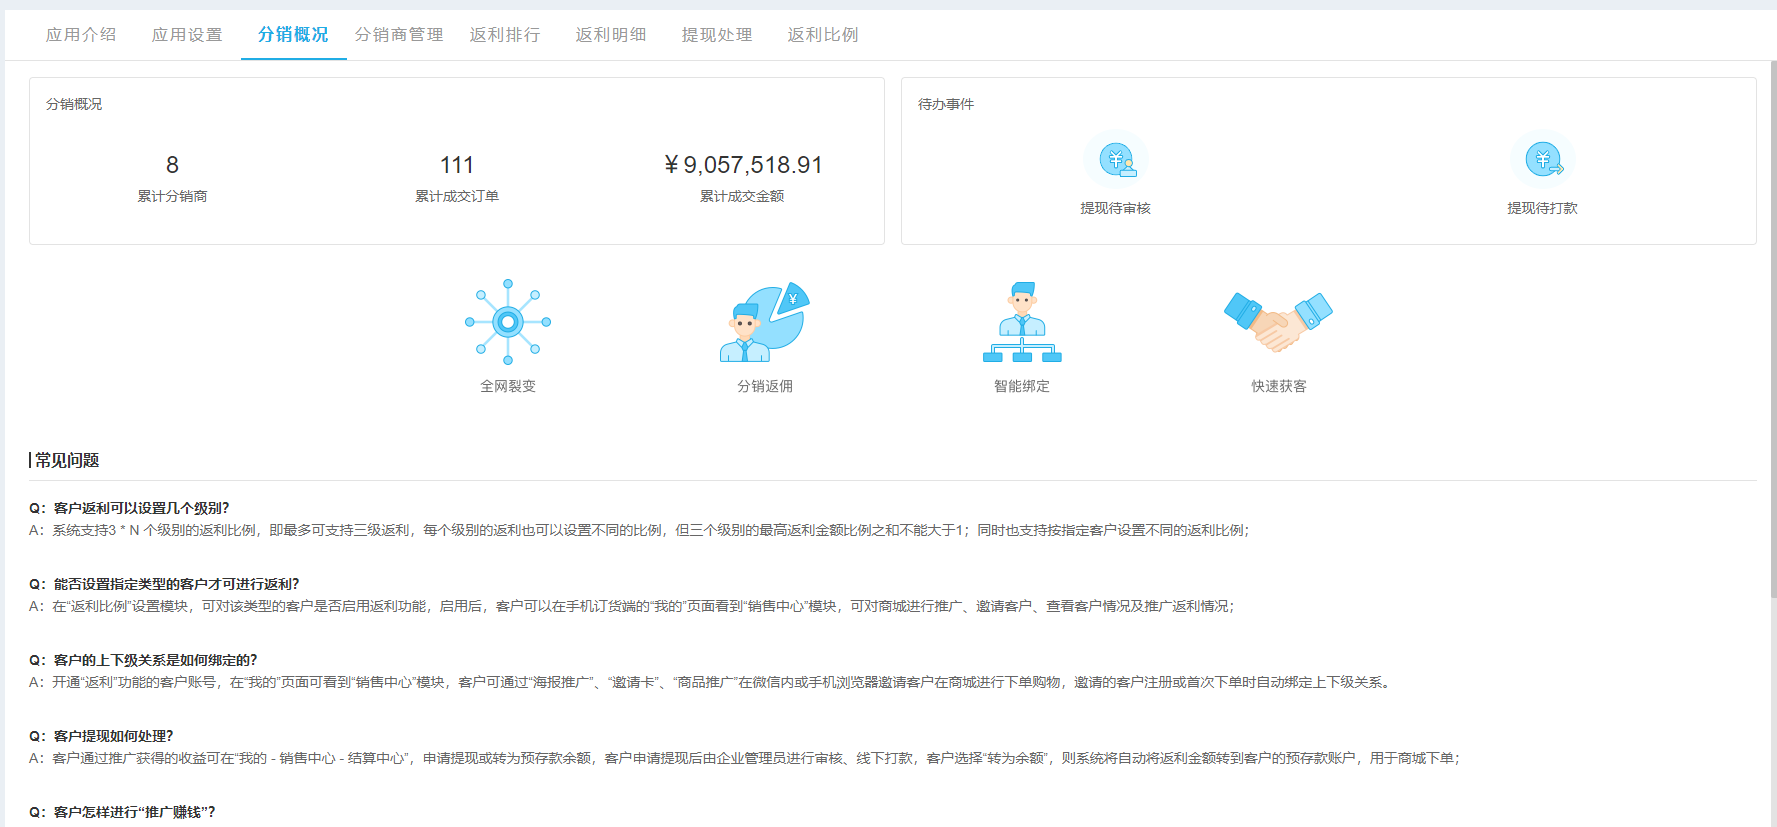Viewport: 1777px width, 827px height.
Task: Click the 累计分销商 count of 8
Action: pos(172,165)
